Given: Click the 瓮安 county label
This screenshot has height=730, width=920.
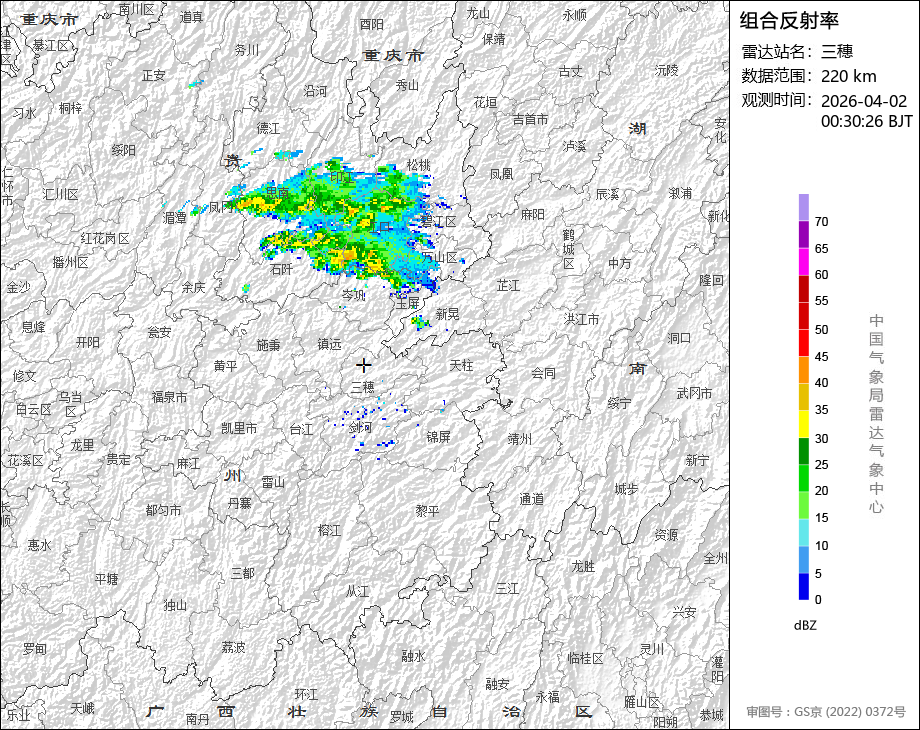Looking at the screenshot, I should (x=159, y=332).
